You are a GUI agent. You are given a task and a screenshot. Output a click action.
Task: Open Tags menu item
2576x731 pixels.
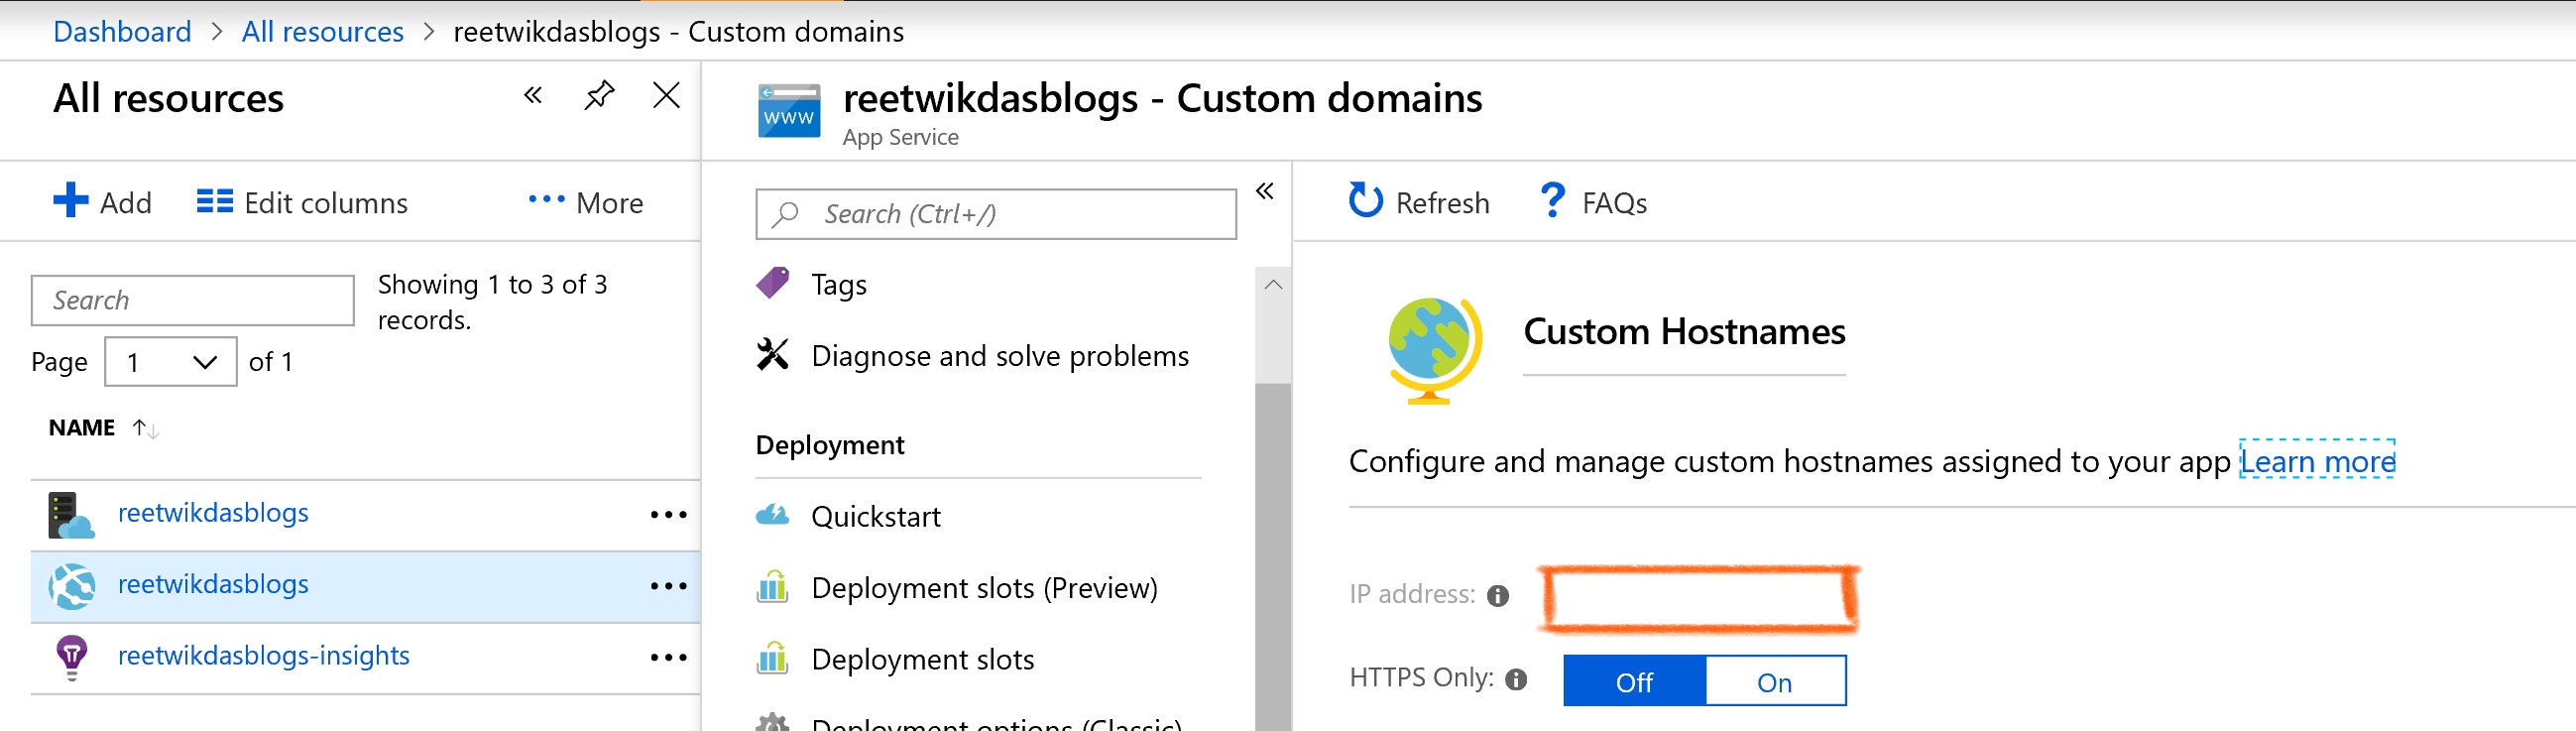point(838,285)
